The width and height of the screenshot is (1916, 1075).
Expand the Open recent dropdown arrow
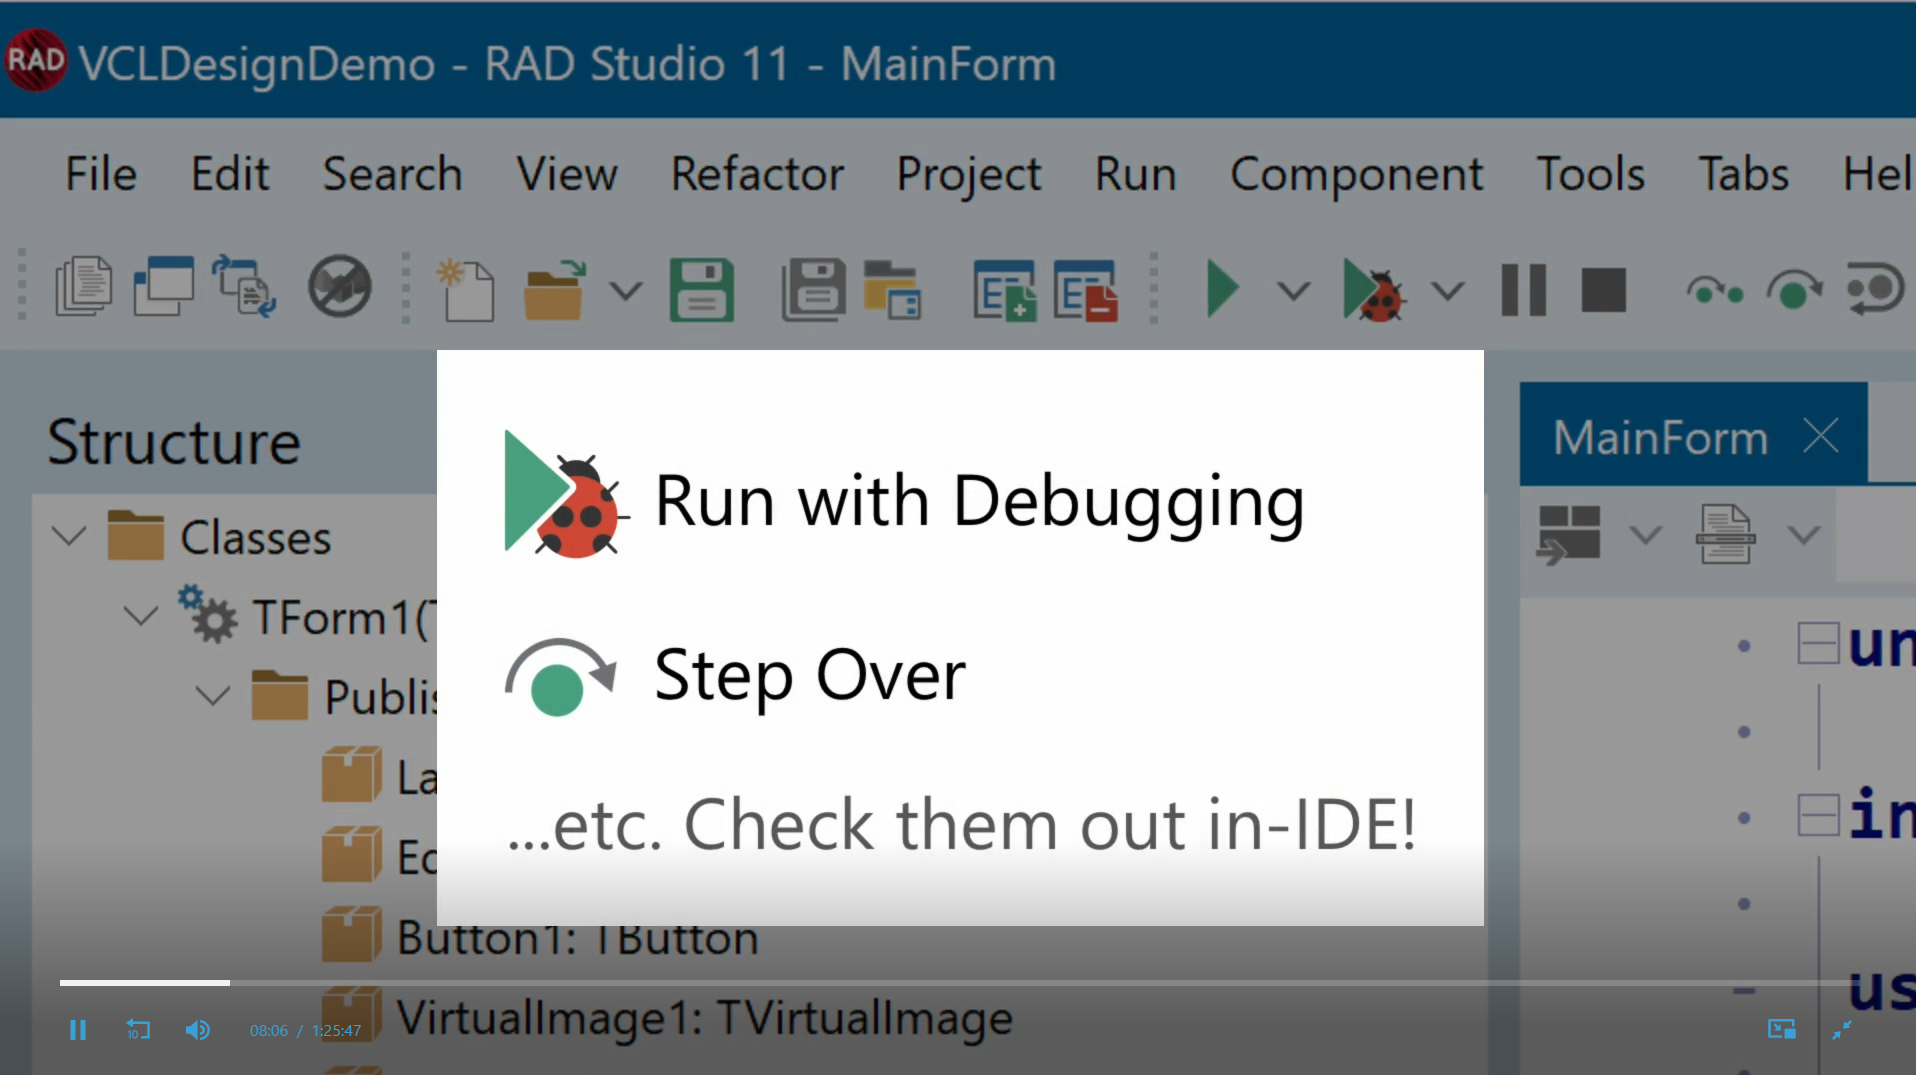pyautogui.click(x=626, y=291)
